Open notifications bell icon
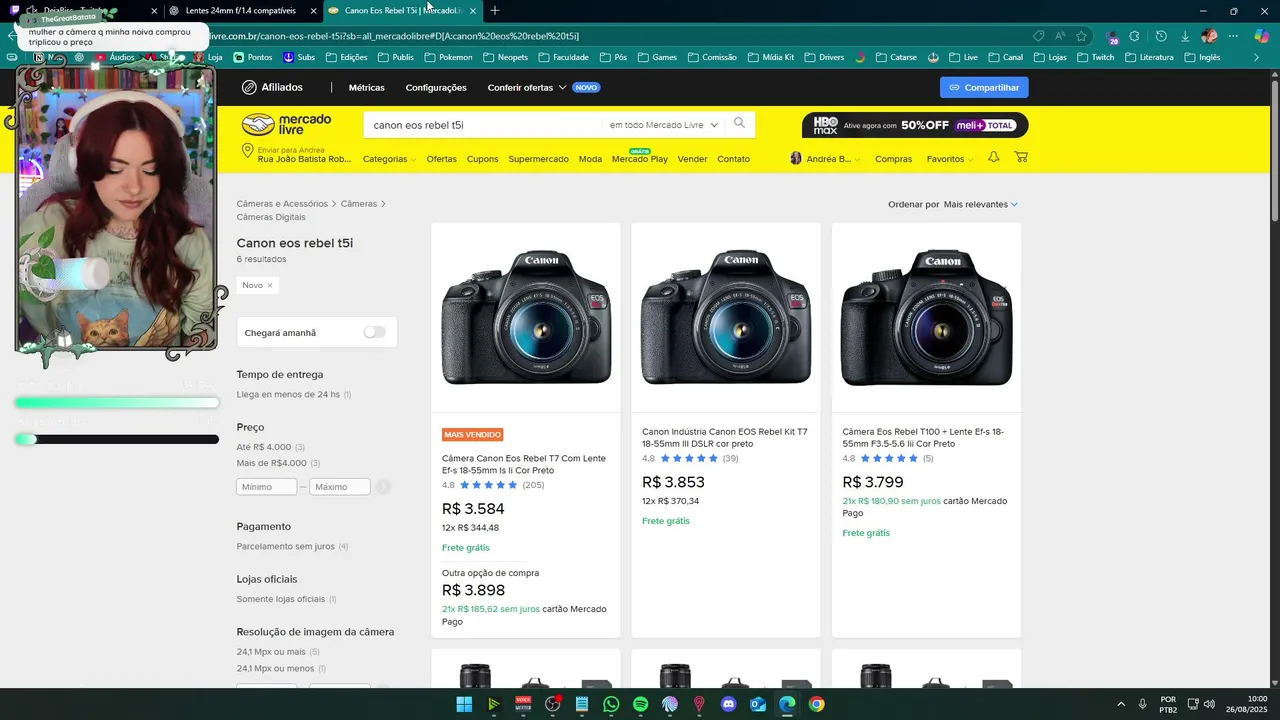The width and height of the screenshot is (1280, 720). pyautogui.click(x=993, y=158)
